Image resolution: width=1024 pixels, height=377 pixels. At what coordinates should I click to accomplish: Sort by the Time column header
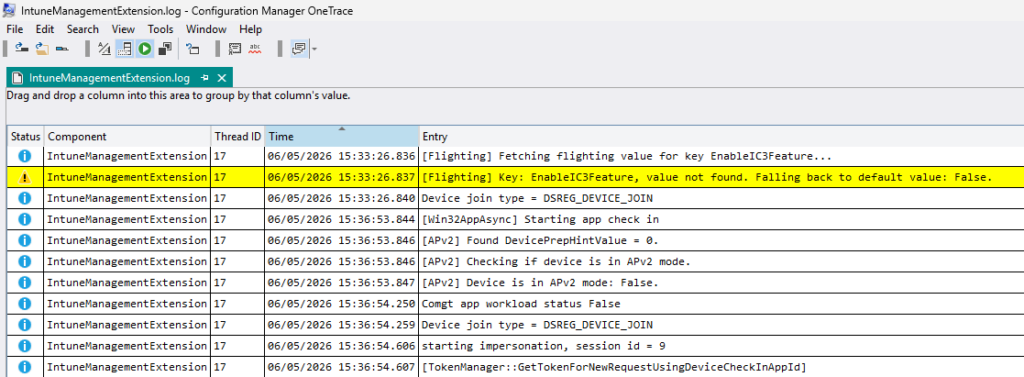click(342, 137)
